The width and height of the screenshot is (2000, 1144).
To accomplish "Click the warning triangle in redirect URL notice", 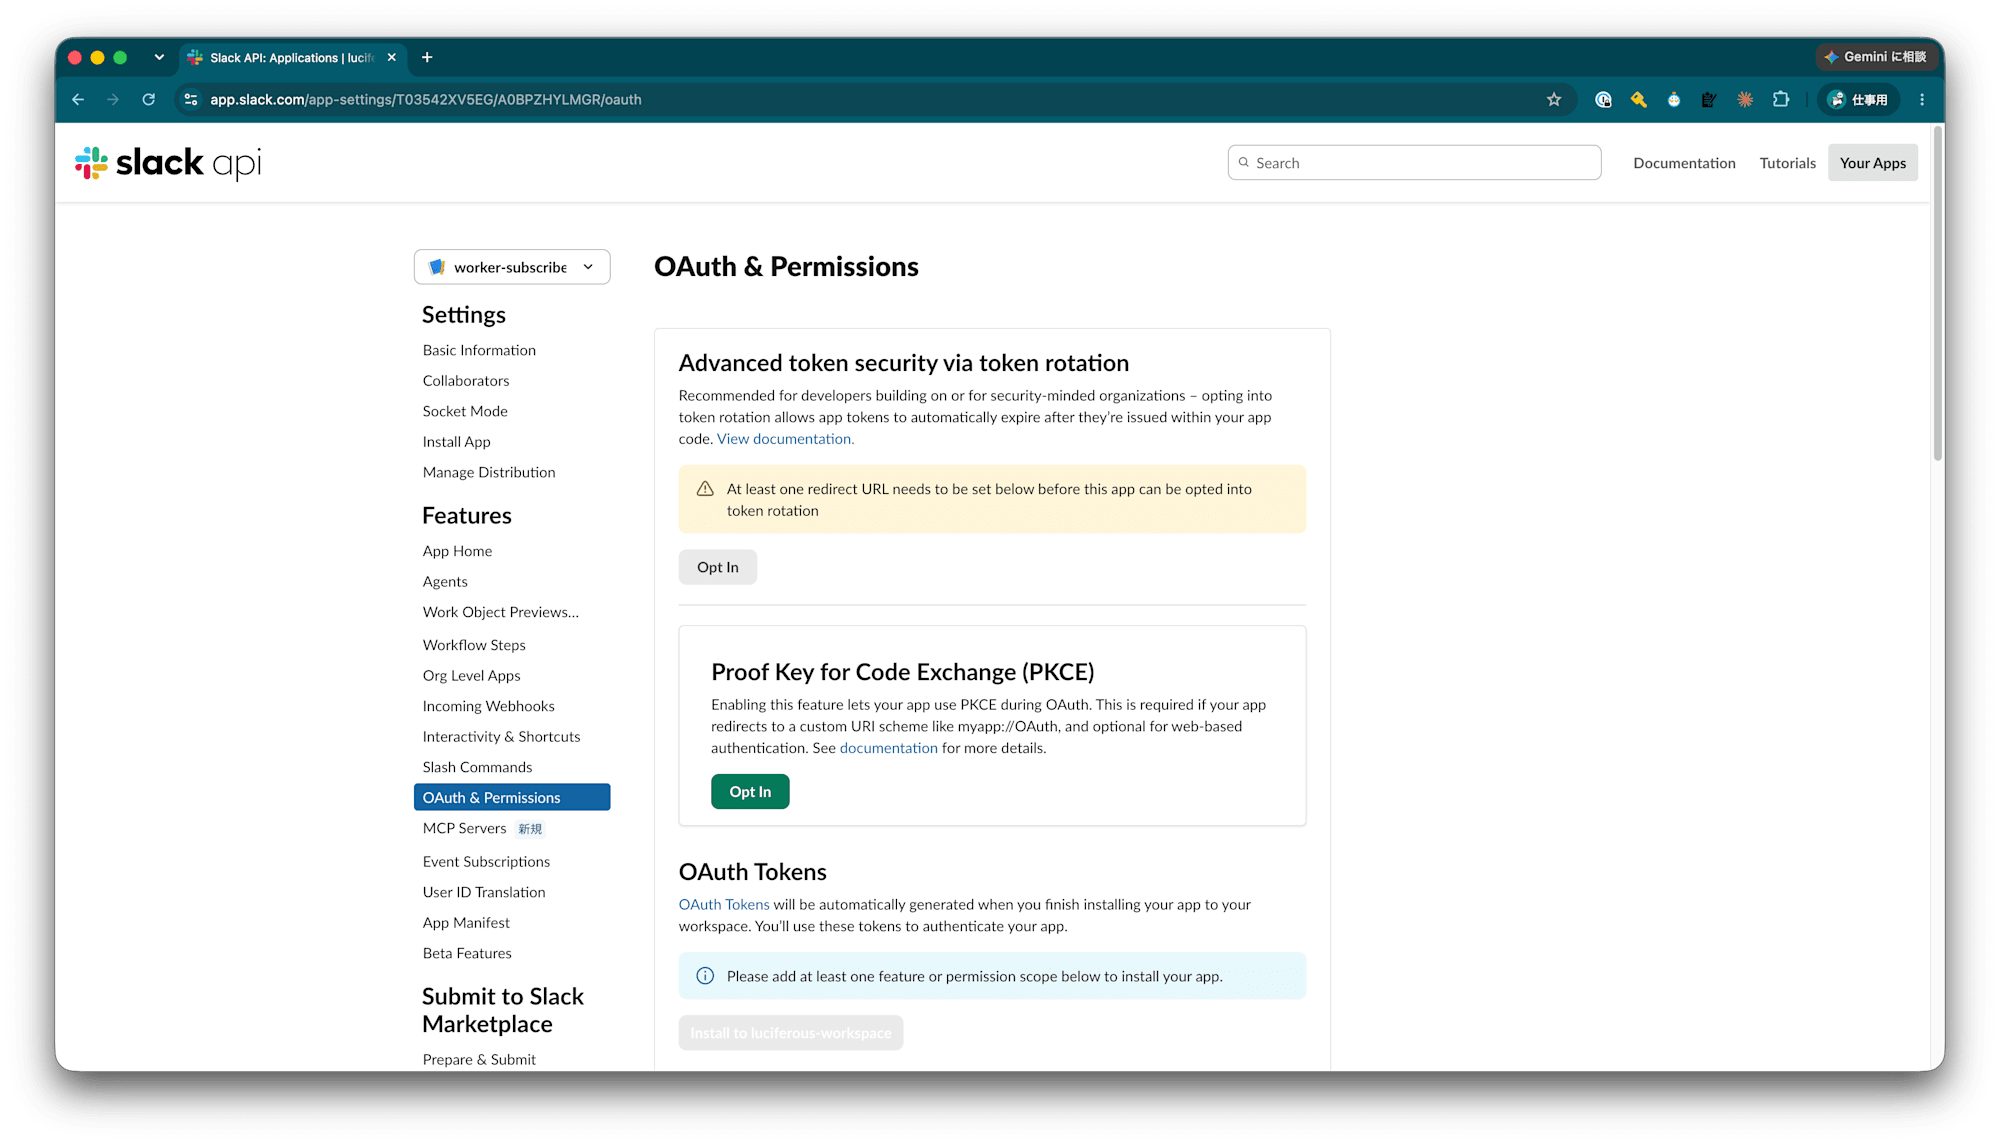I will pyautogui.click(x=705, y=489).
